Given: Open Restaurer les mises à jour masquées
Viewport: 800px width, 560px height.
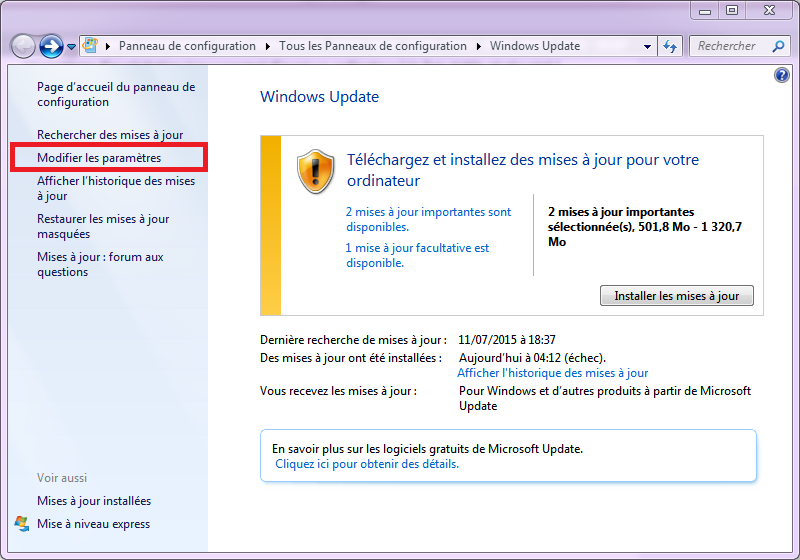Looking at the screenshot, I should (103, 226).
